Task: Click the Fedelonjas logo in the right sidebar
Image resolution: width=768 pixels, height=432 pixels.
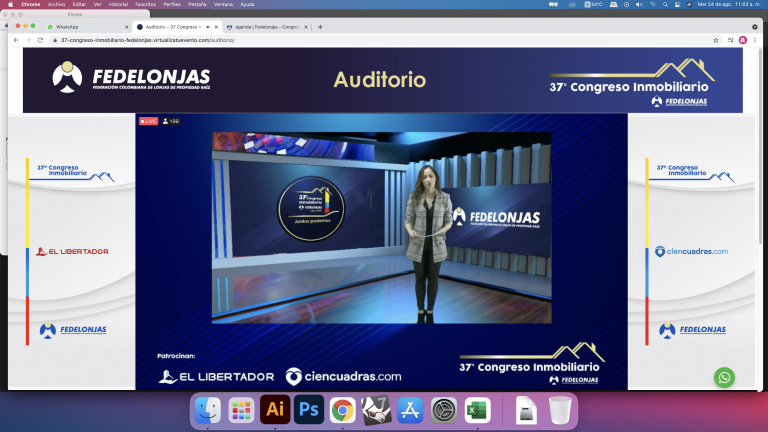Action: (x=692, y=330)
